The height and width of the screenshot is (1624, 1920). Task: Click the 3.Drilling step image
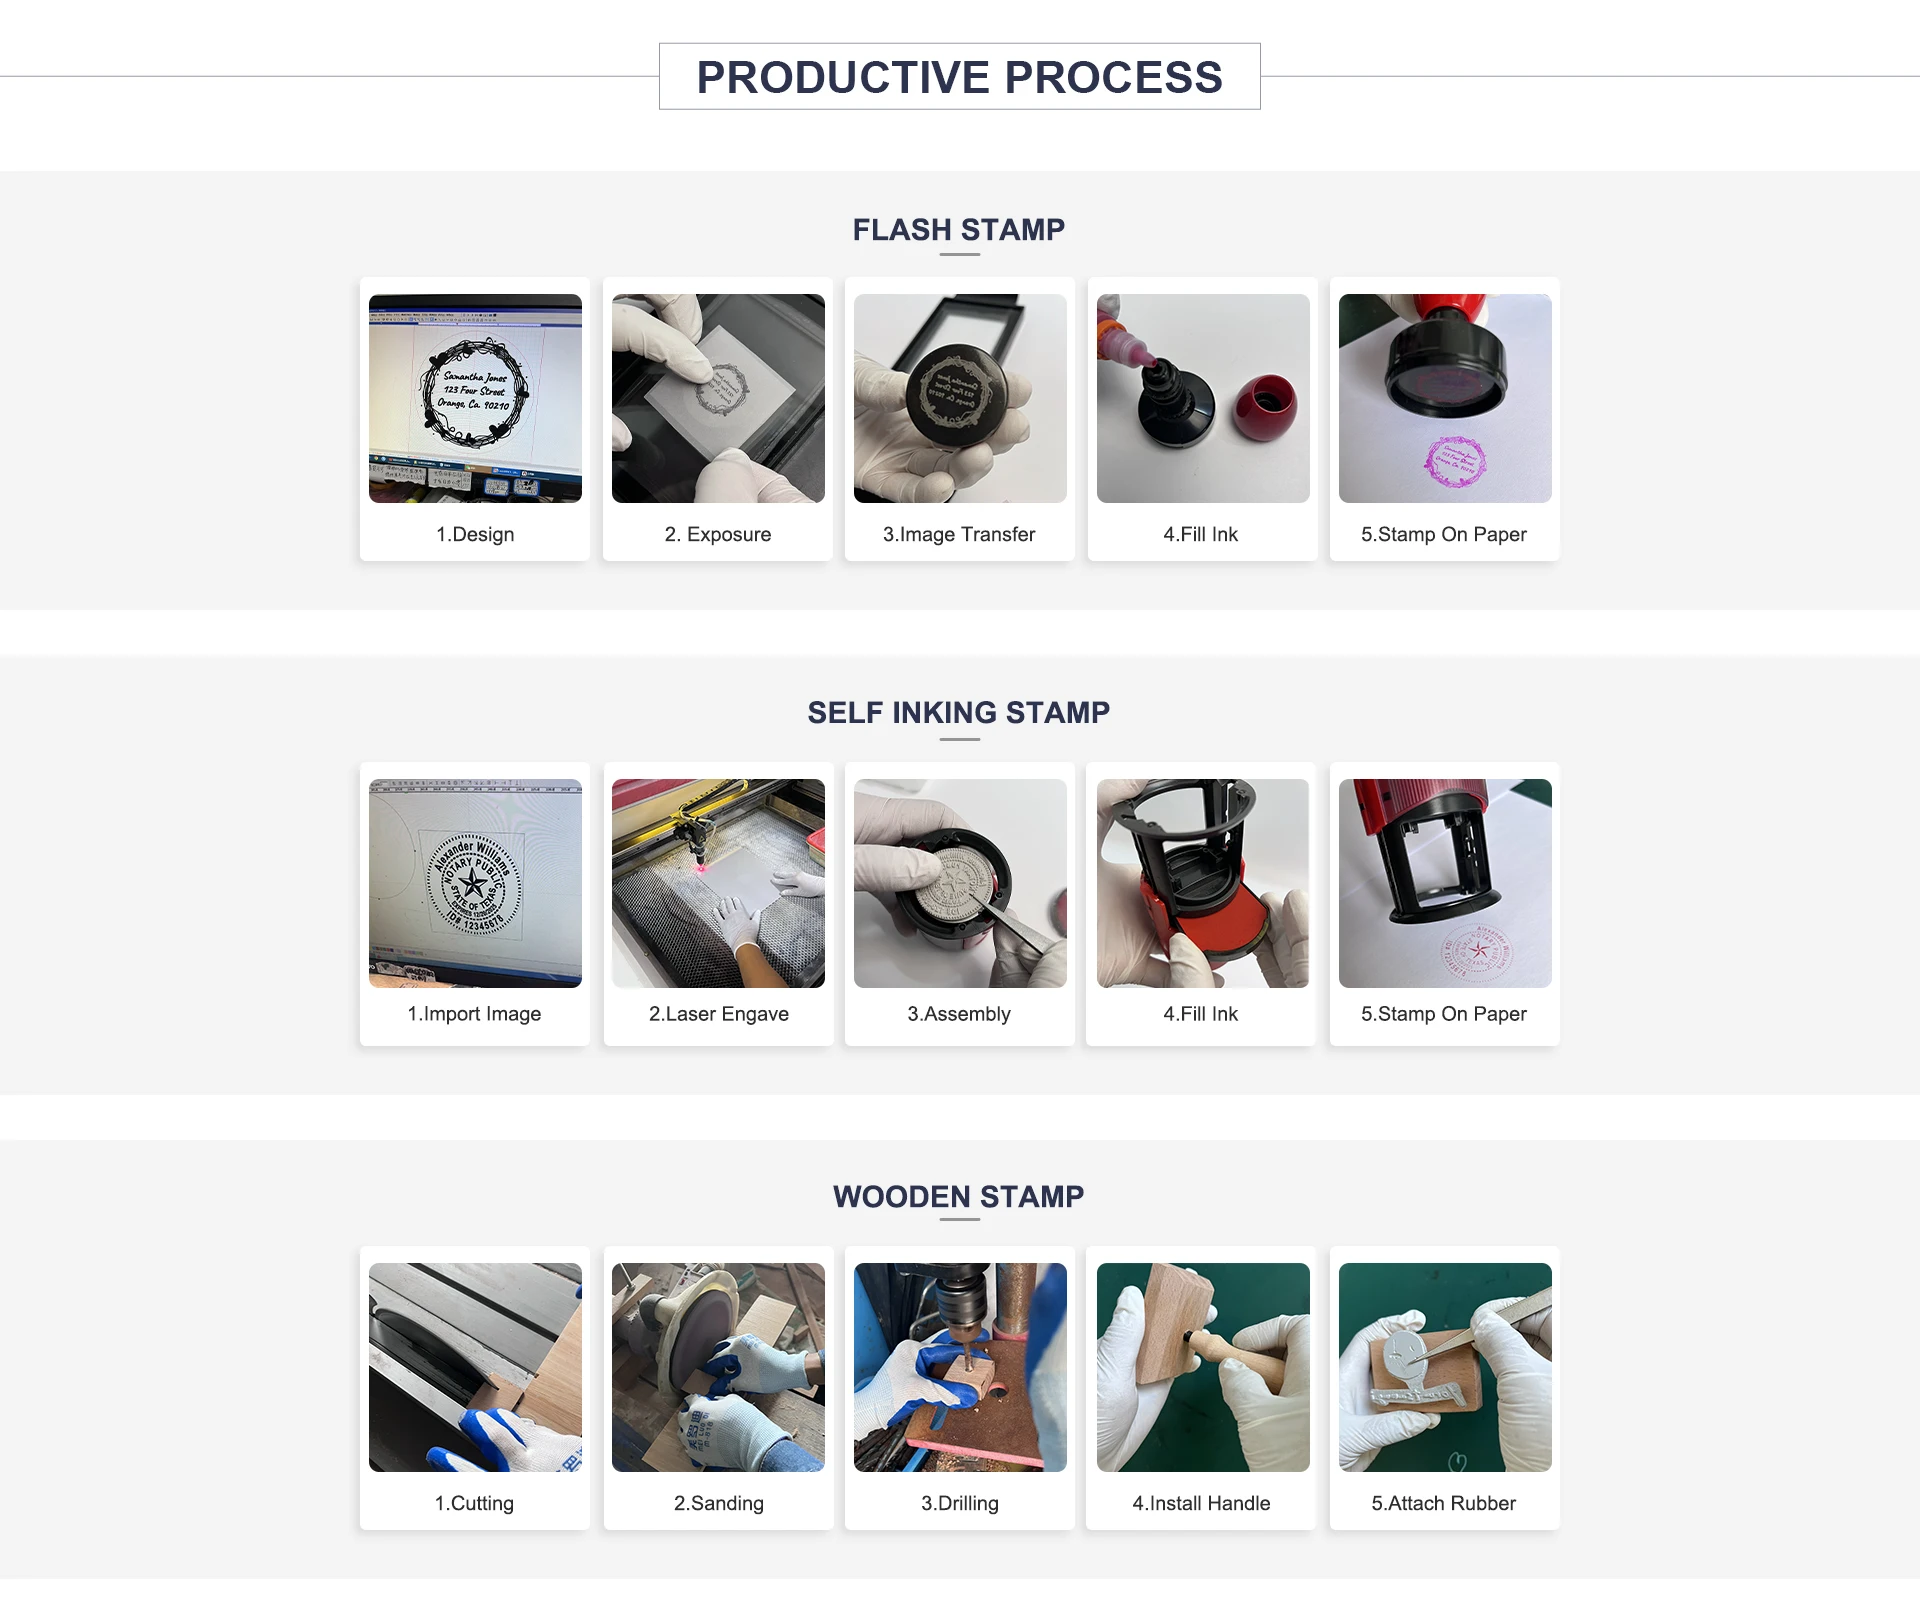tap(960, 1367)
